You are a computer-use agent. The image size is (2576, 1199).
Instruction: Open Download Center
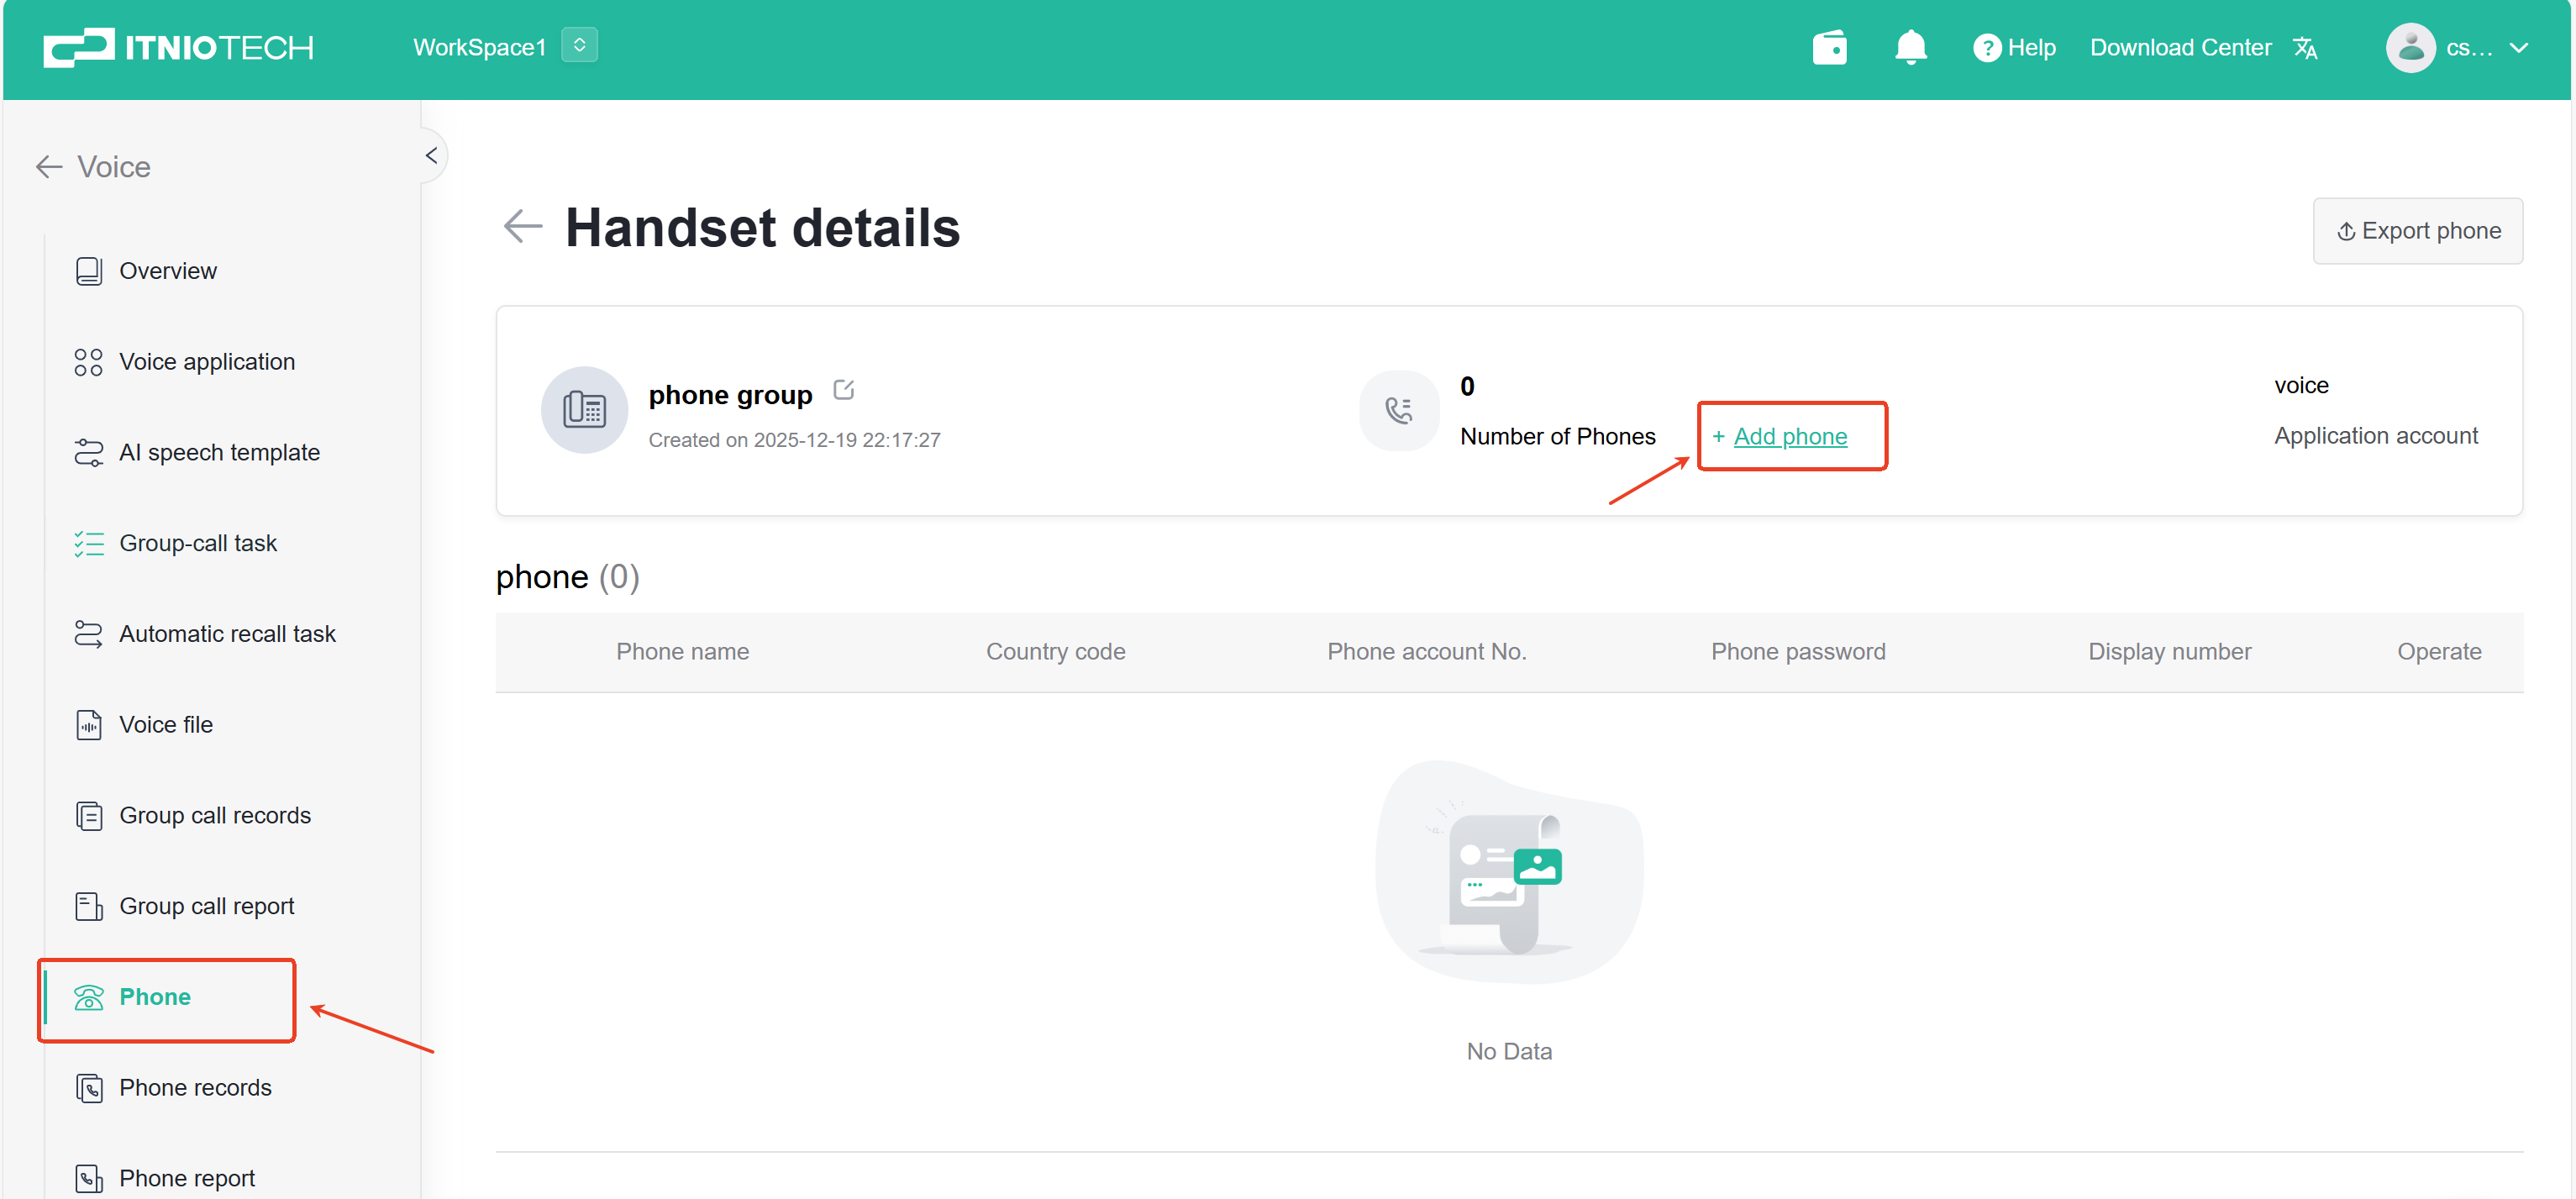2180,48
